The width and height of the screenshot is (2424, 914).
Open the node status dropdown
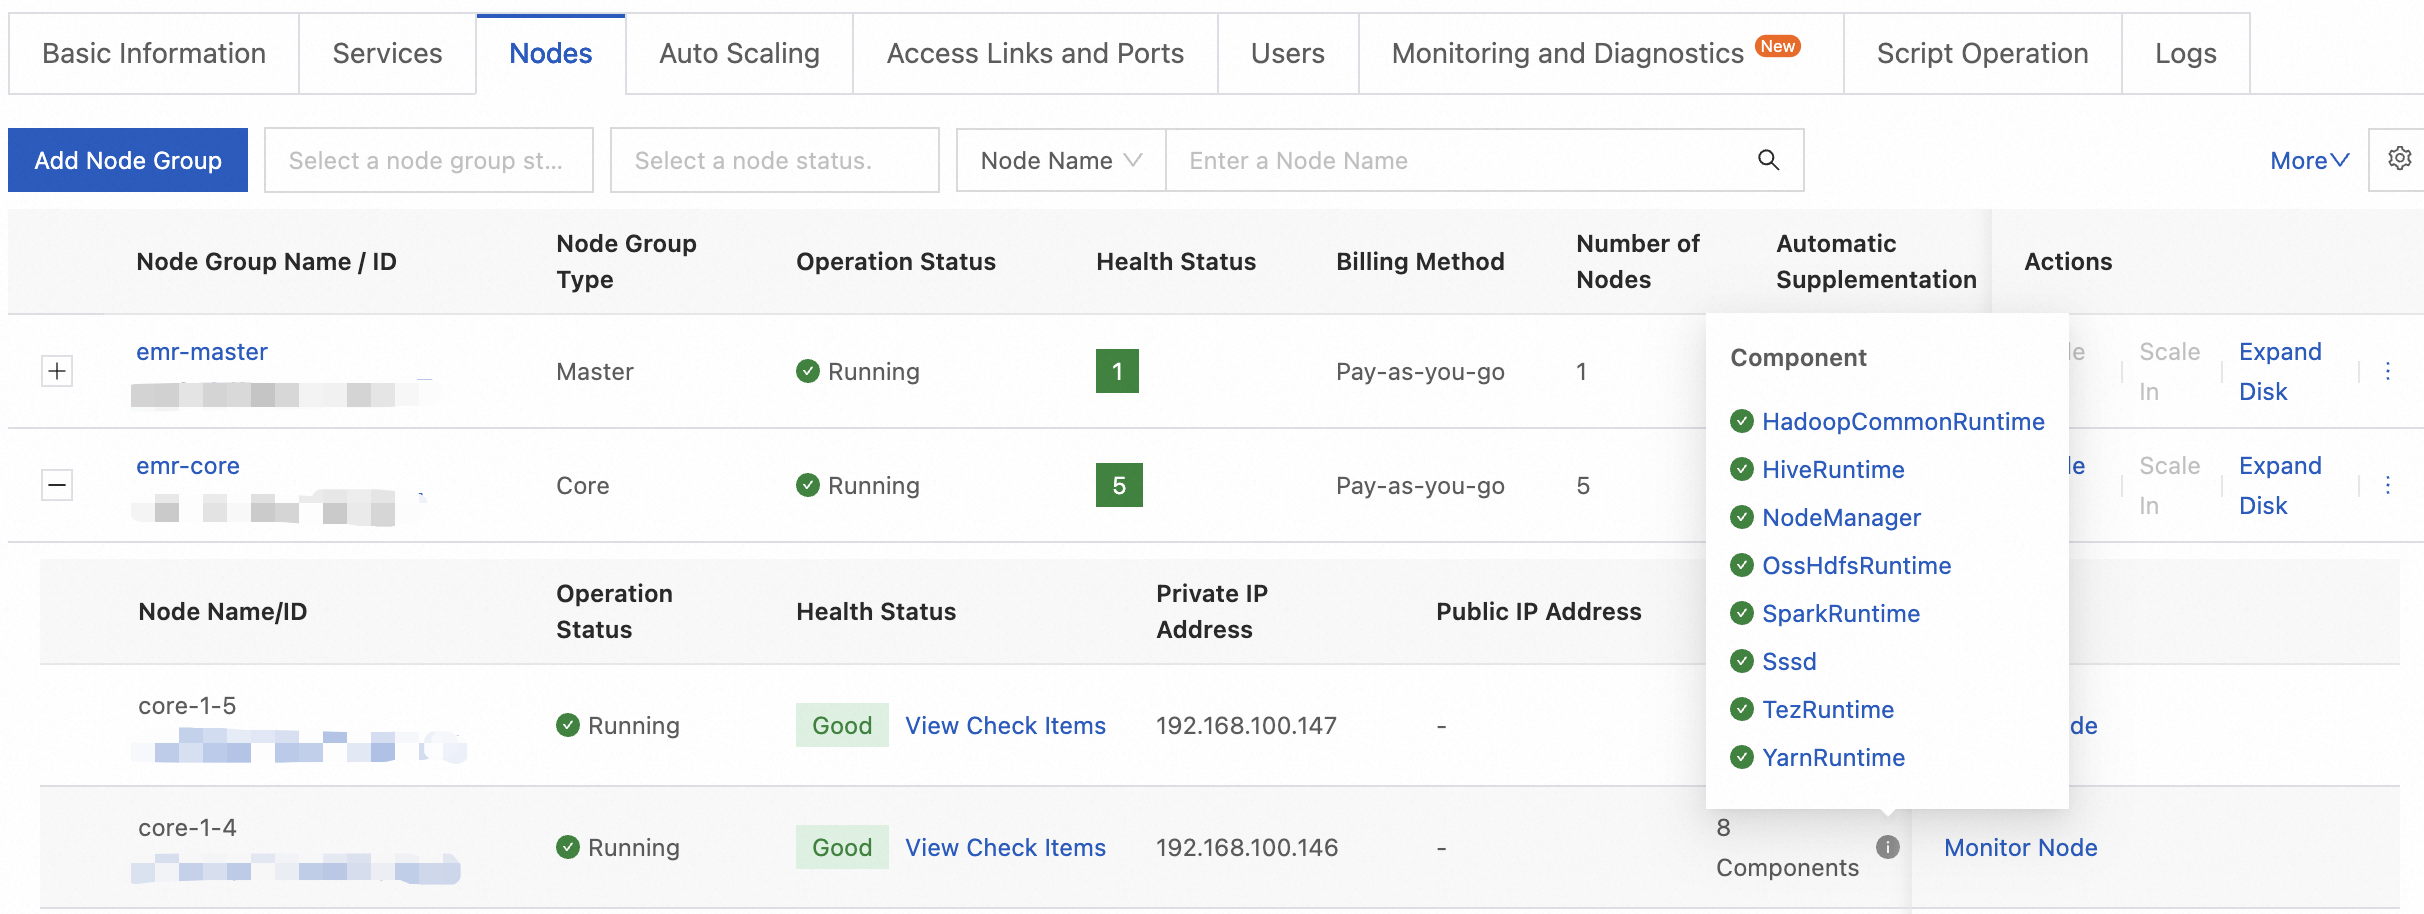coord(774,160)
